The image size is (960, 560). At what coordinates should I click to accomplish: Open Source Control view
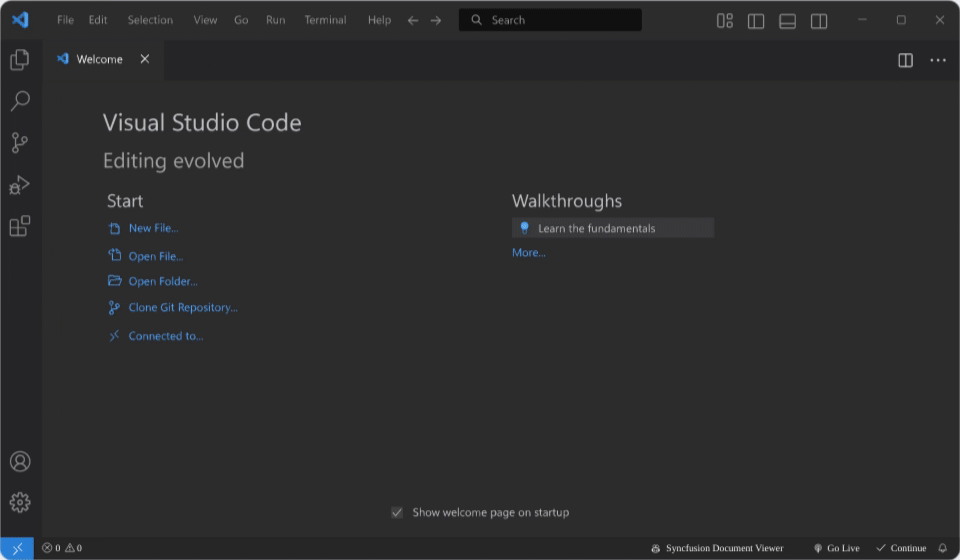20,143
